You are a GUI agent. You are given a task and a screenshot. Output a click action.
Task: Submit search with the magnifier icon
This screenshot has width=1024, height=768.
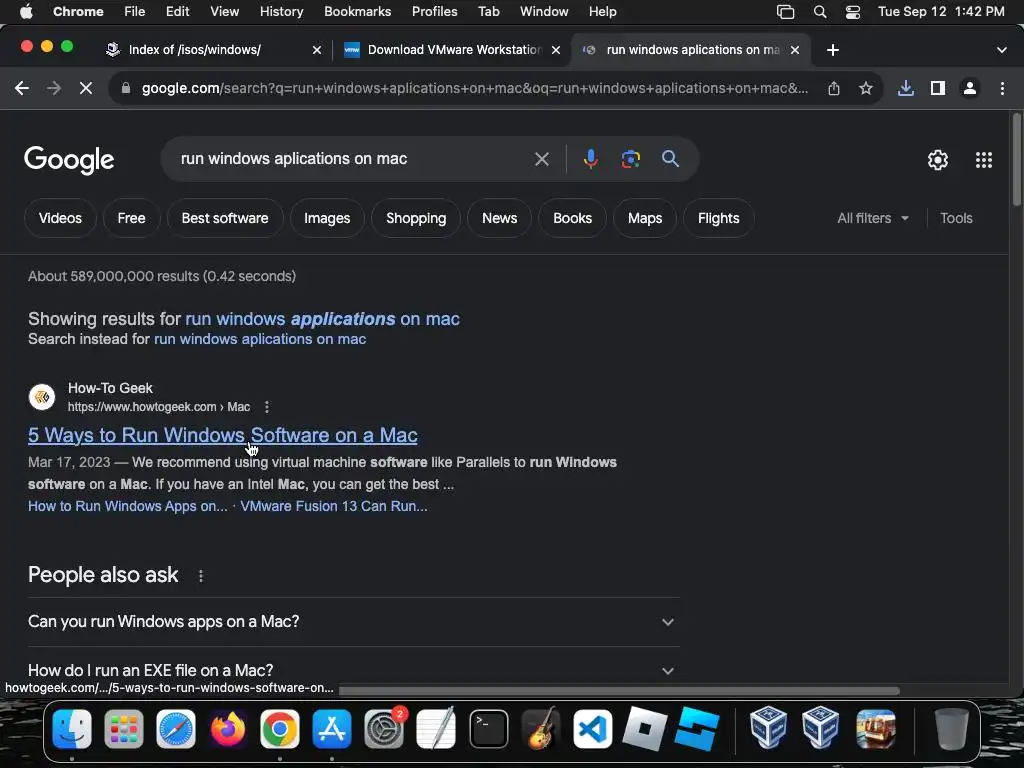click(x=670, y=159)
